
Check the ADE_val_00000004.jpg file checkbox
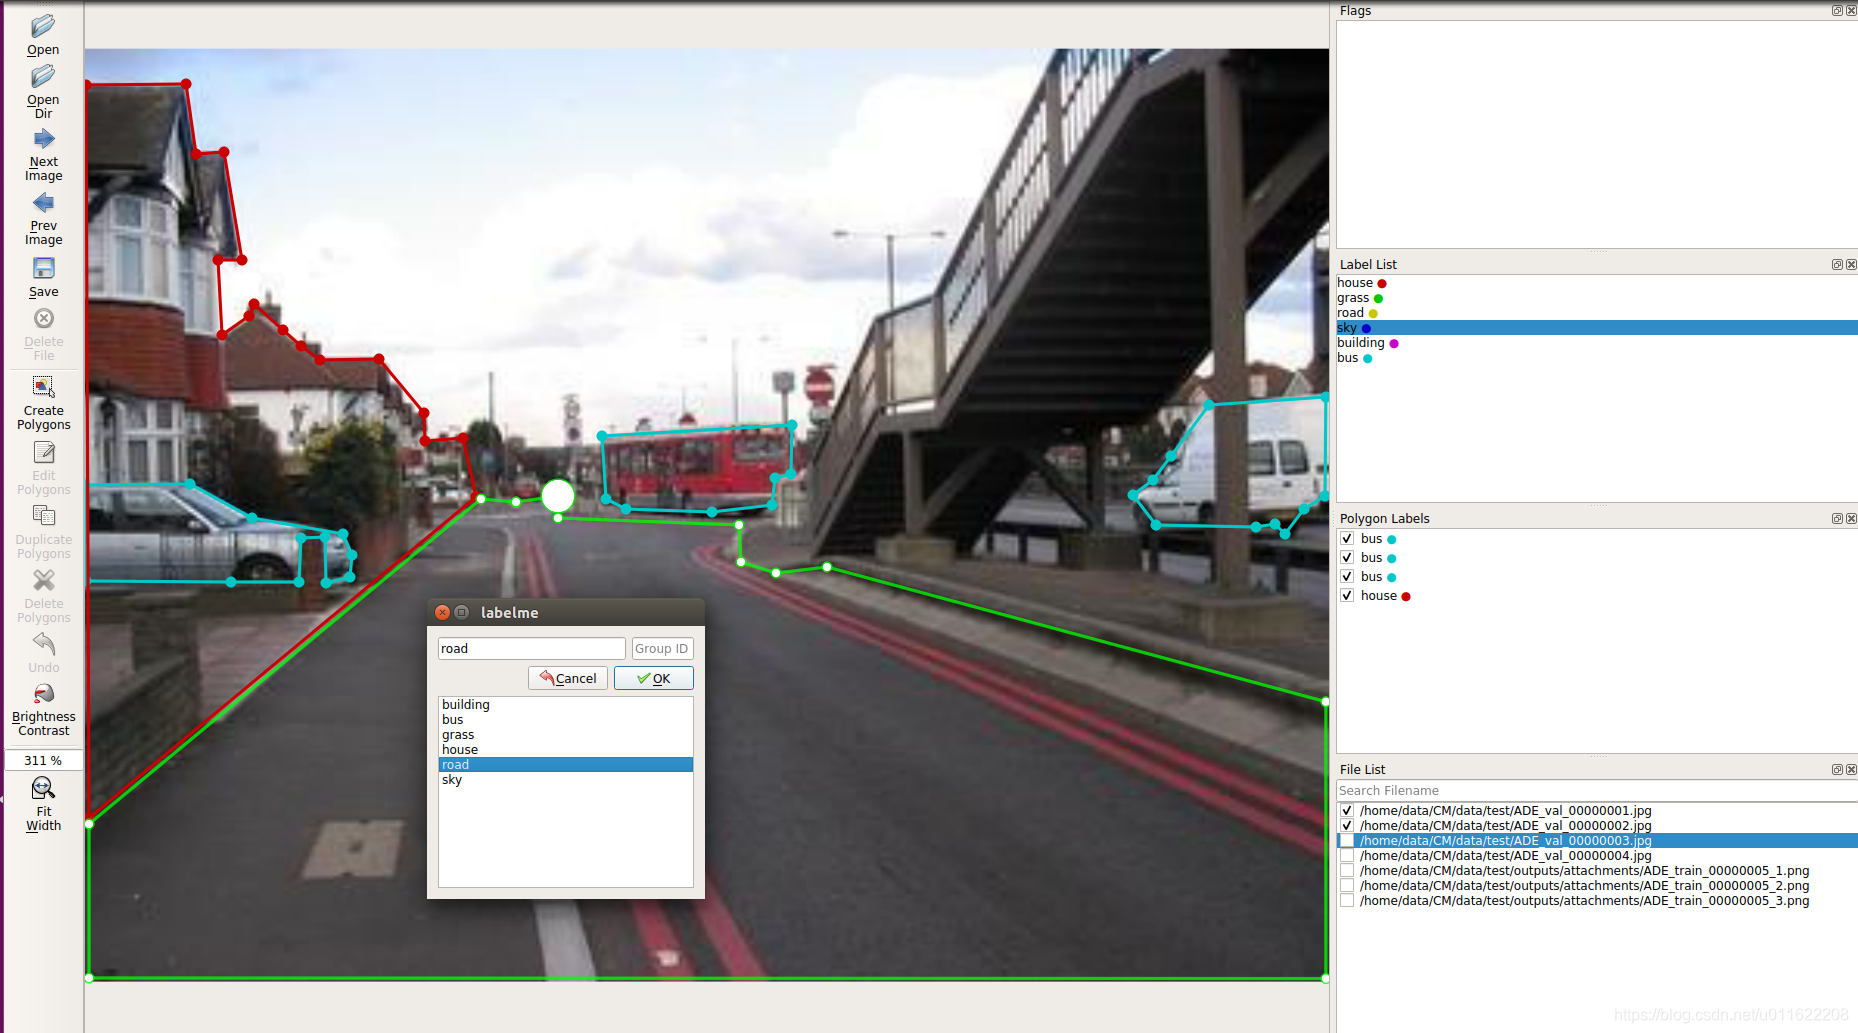[x=1347, y=856]
